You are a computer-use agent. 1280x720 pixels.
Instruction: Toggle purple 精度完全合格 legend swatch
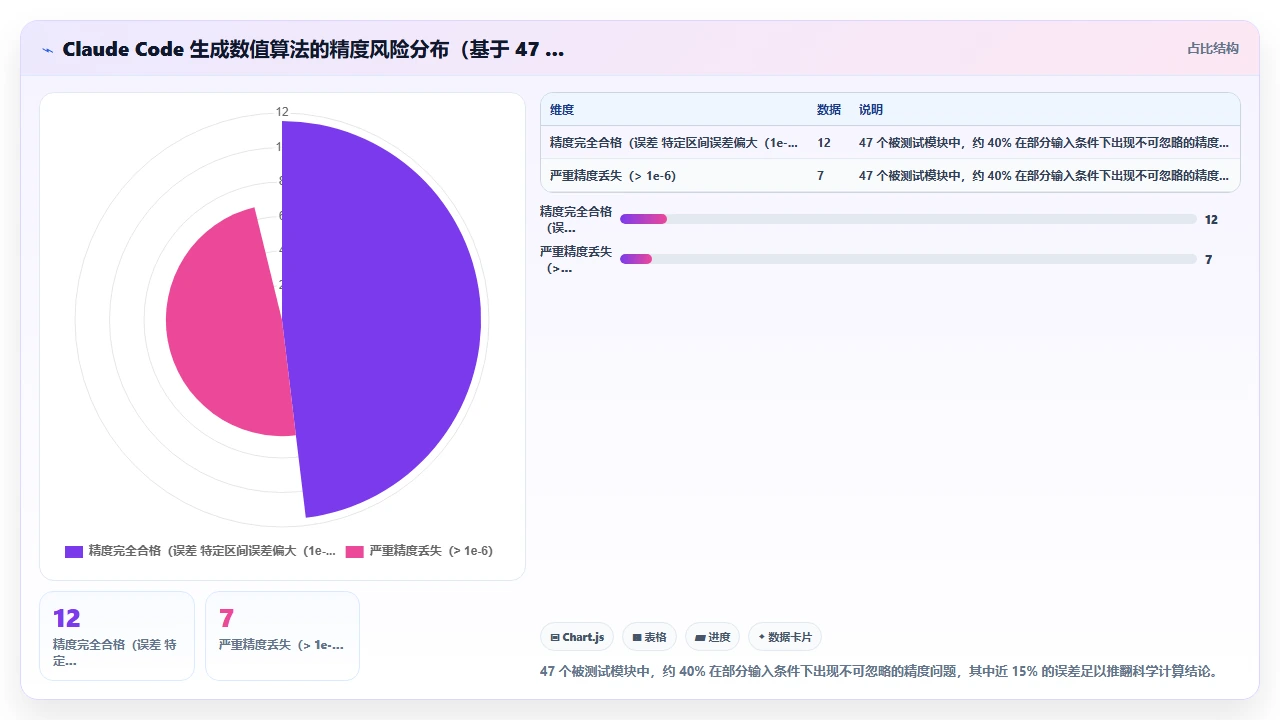(x=74, y=551)
